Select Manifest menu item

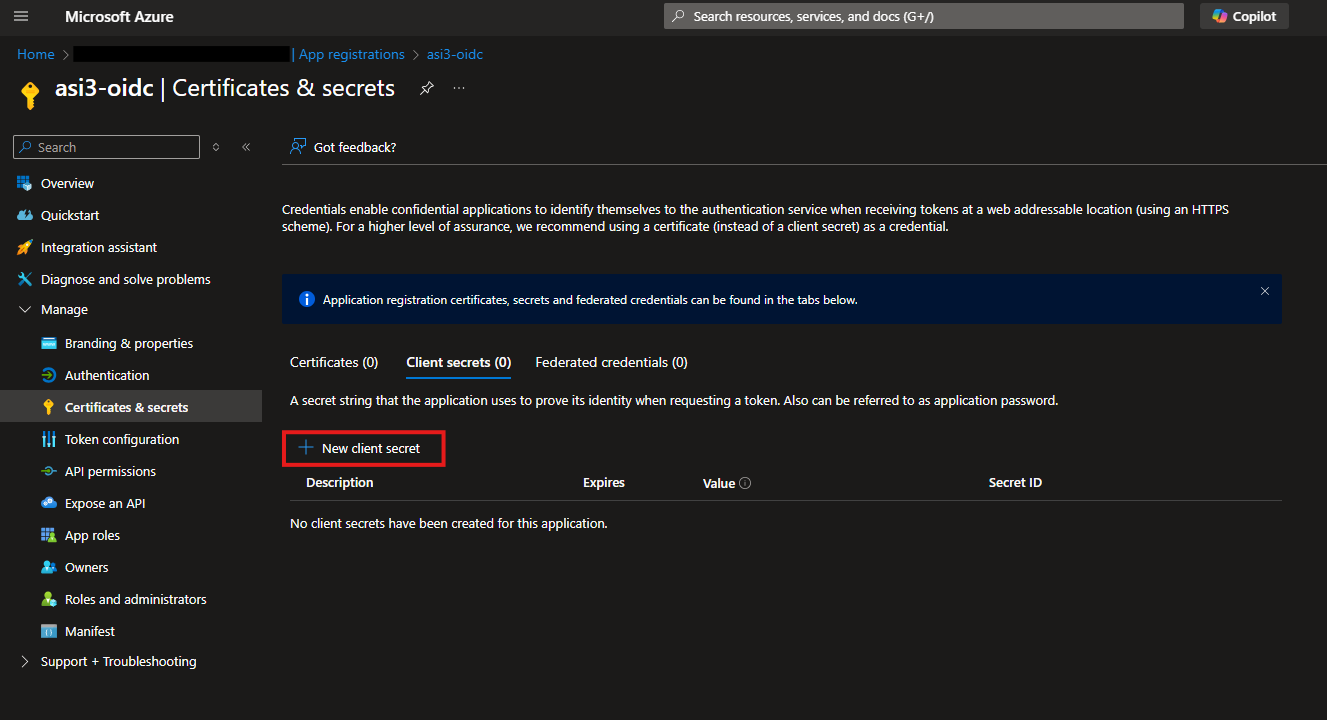90,631
